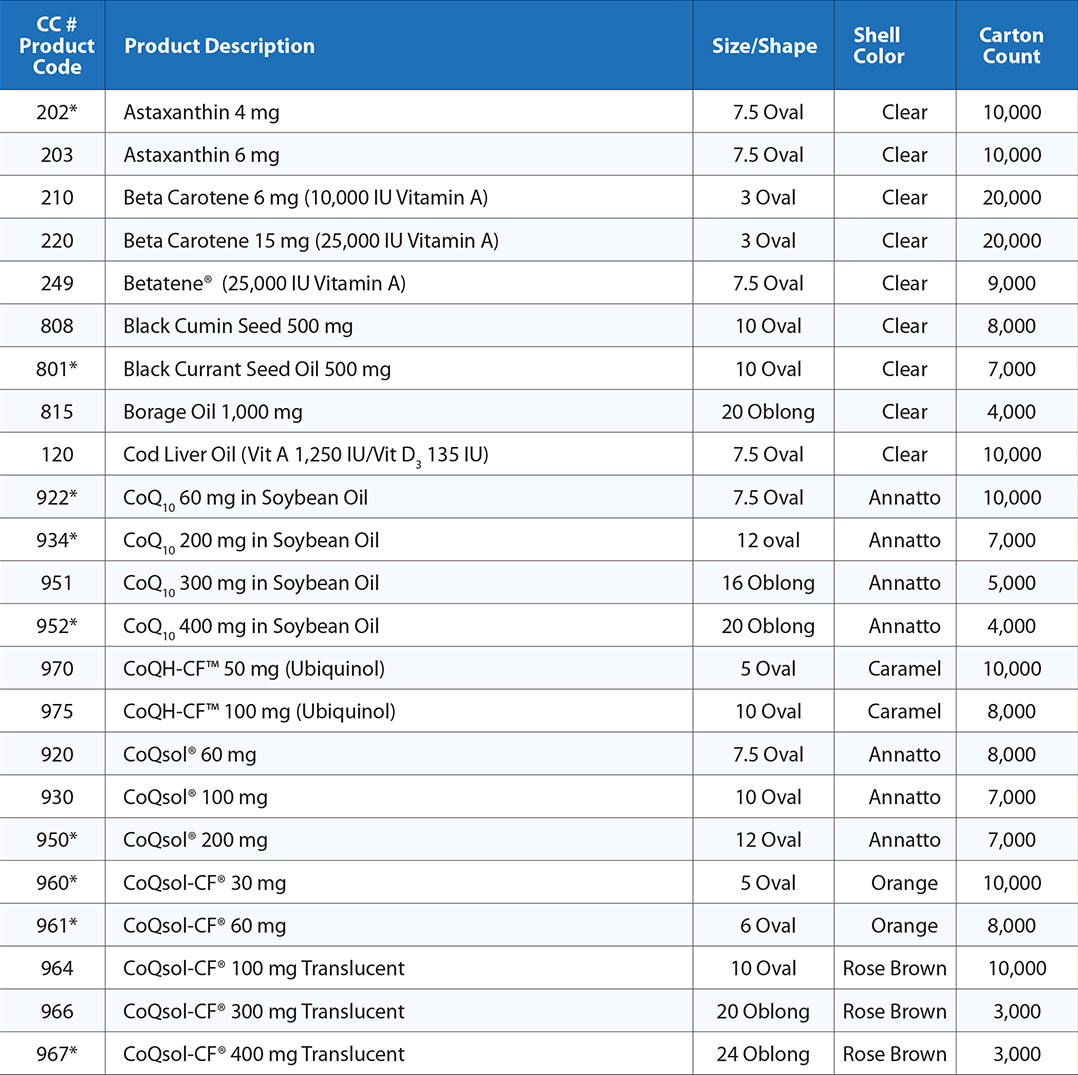Select the Cod Liver Oil description cell
Viewport: 1078px width, 1075px height.
pyautogui.click(x=305, y=455)
